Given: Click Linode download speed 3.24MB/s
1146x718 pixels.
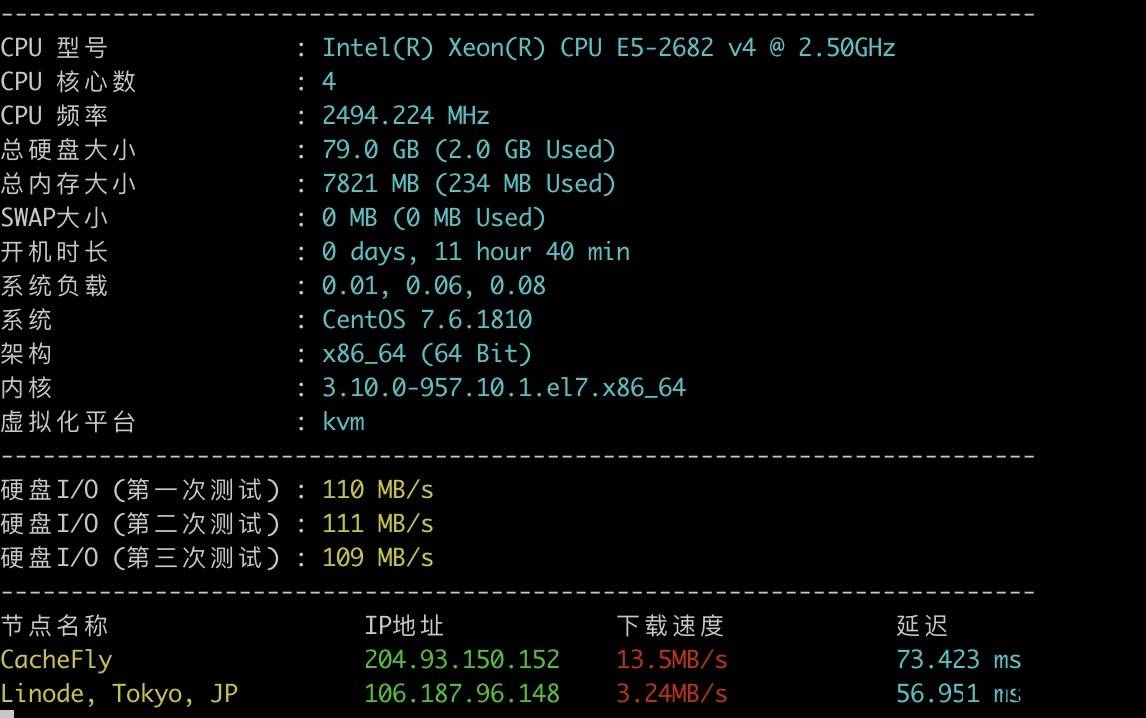Looking at the screenshot, I should 672,694.
